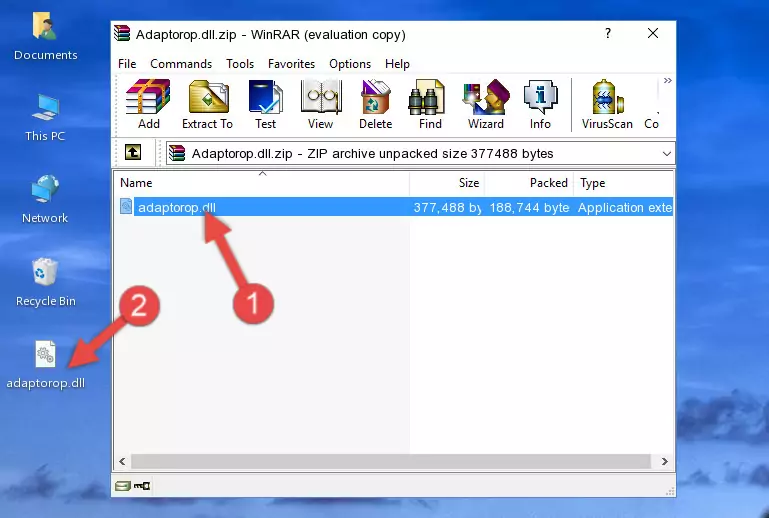This screenshot has height=518, width=769.
Task: Sort file list by Name column
Action: point(262,183)
